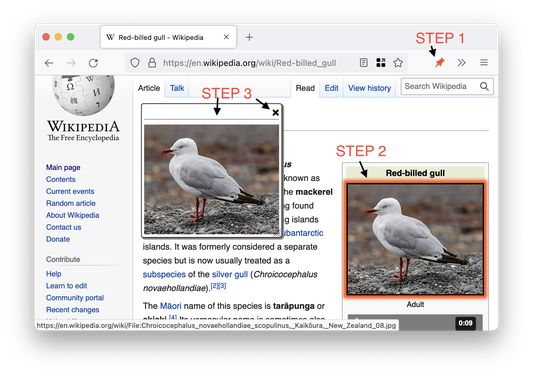Click the red pushpin extension icon
This screenshot has height=376, width=533.
coord(440,63)
